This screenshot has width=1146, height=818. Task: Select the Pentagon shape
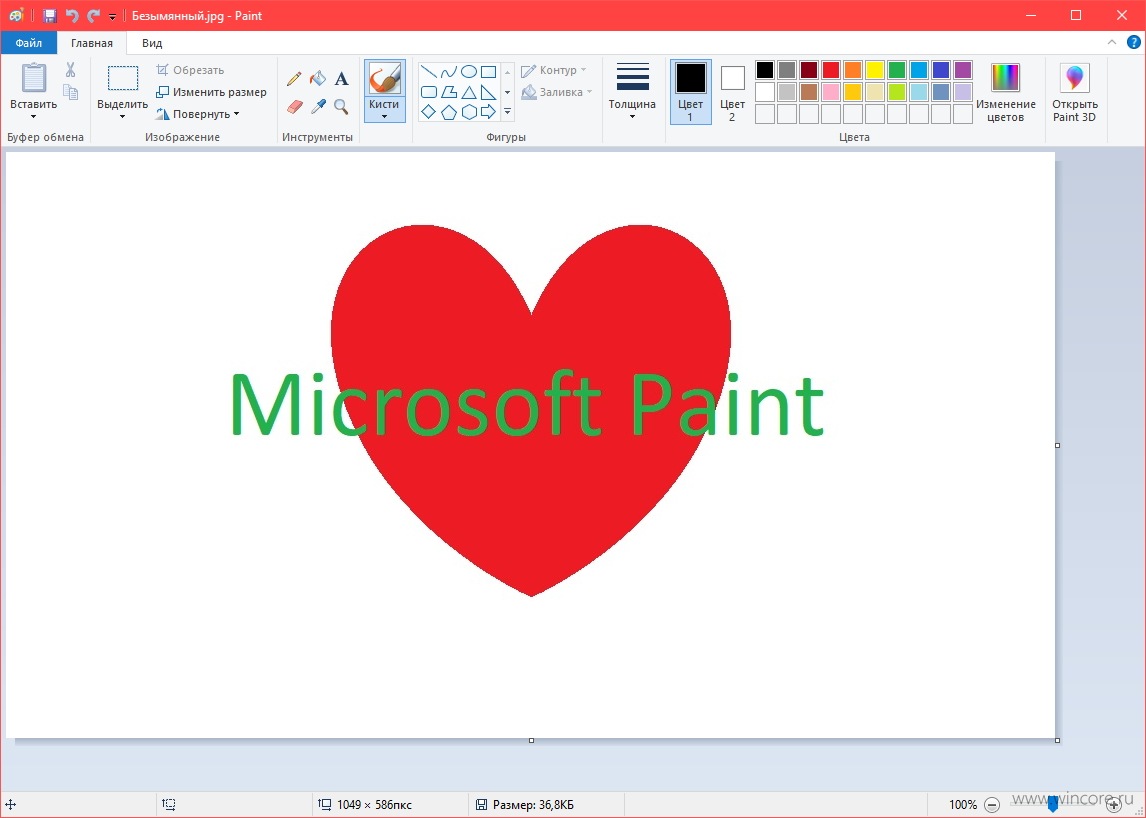point(449,112)
